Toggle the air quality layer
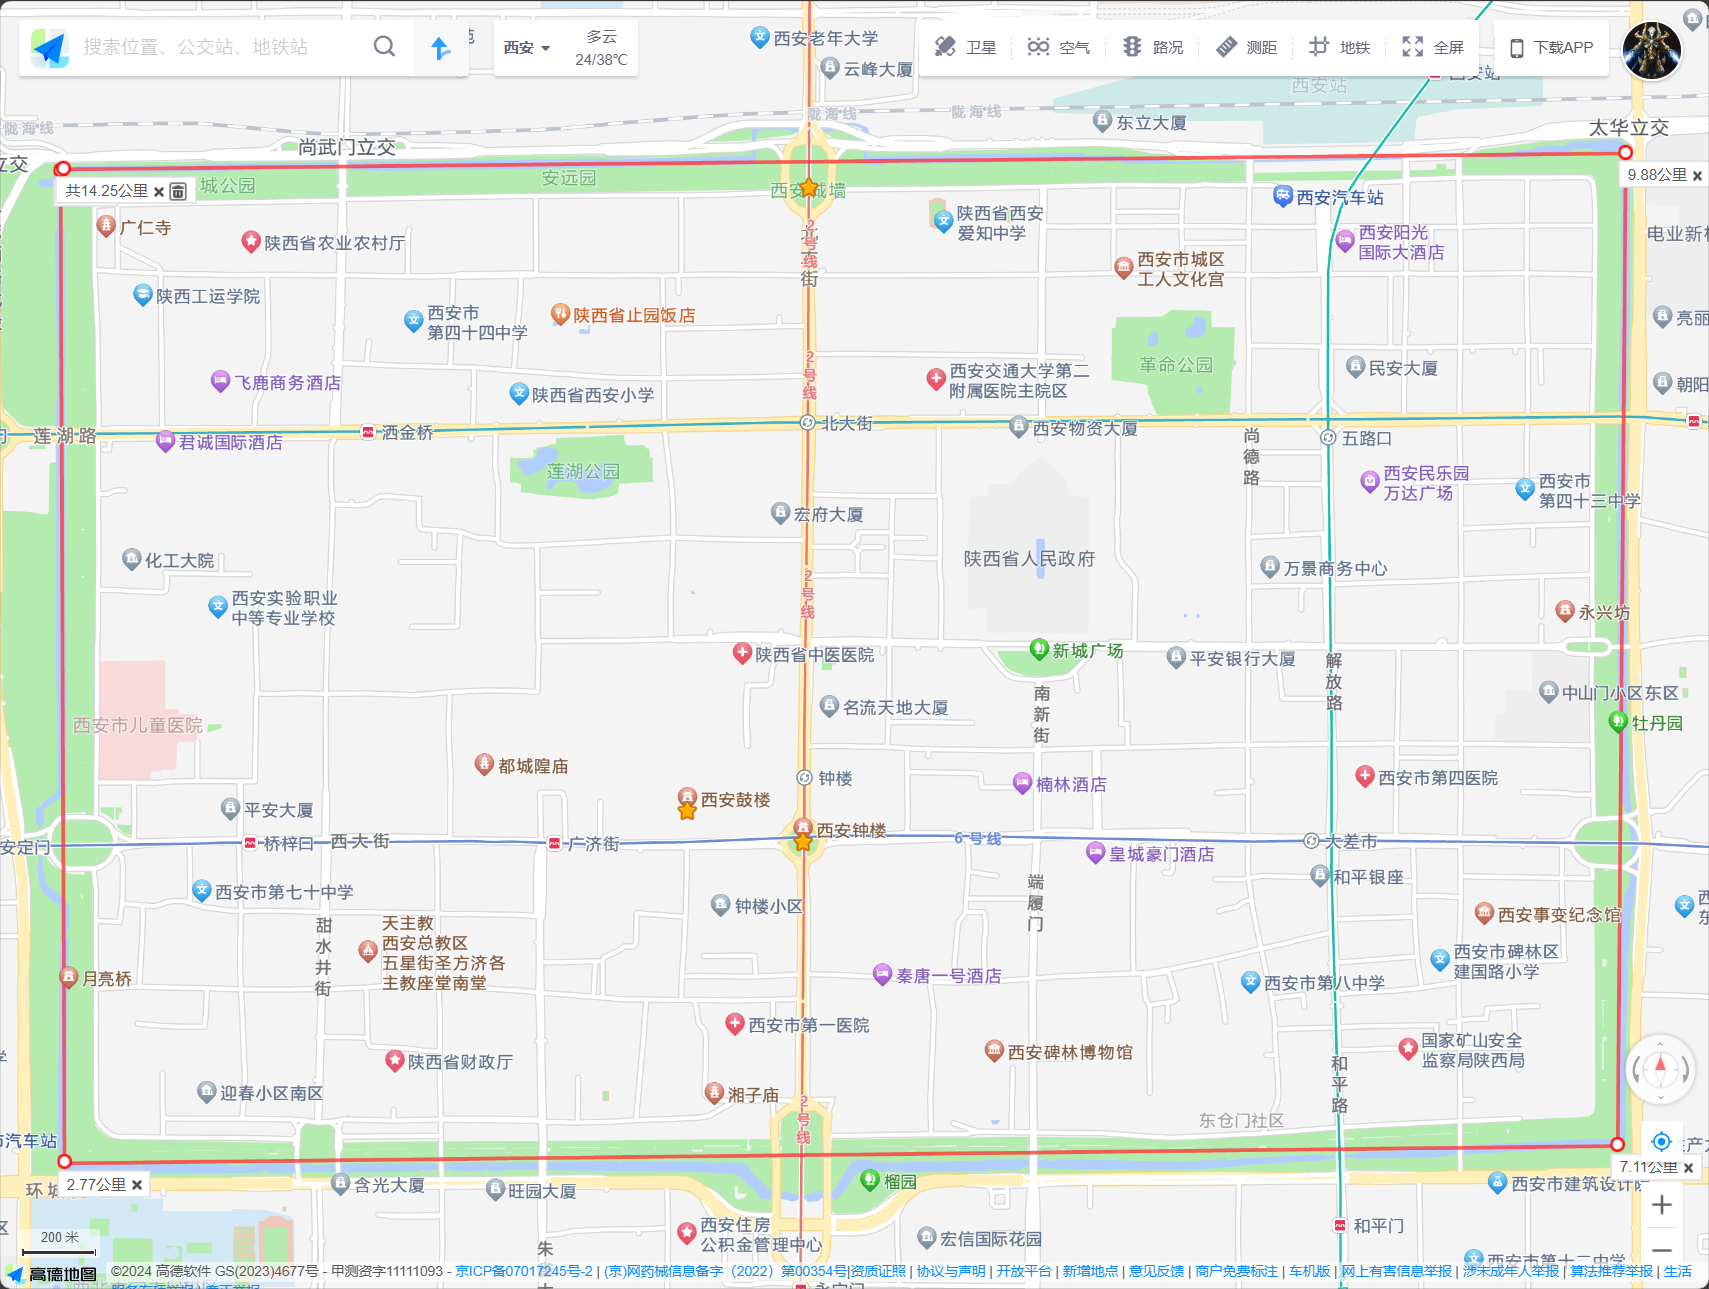1709x1289 pixels. (x=1059, y=47)
